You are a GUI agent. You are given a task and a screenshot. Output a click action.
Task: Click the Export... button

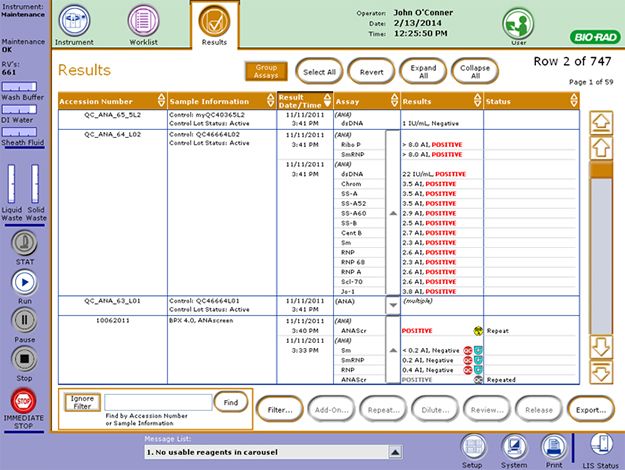591,409
